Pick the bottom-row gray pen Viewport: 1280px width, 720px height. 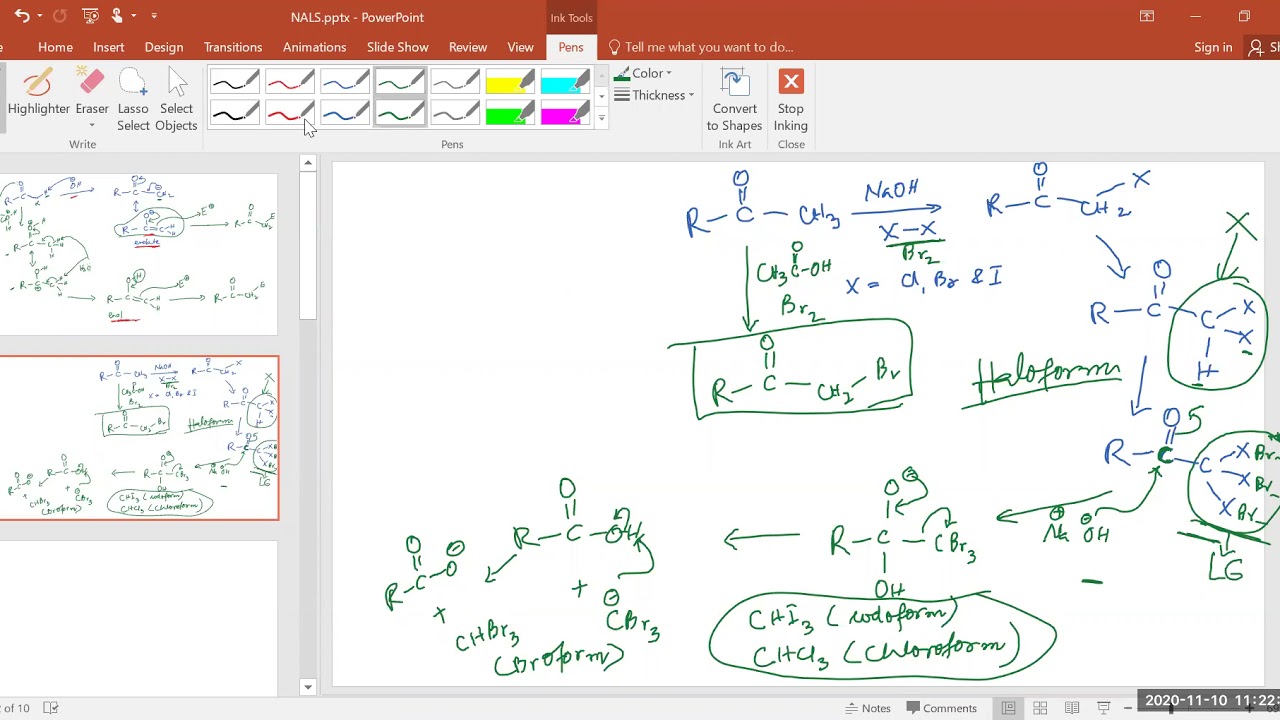(x=455, y=113)
